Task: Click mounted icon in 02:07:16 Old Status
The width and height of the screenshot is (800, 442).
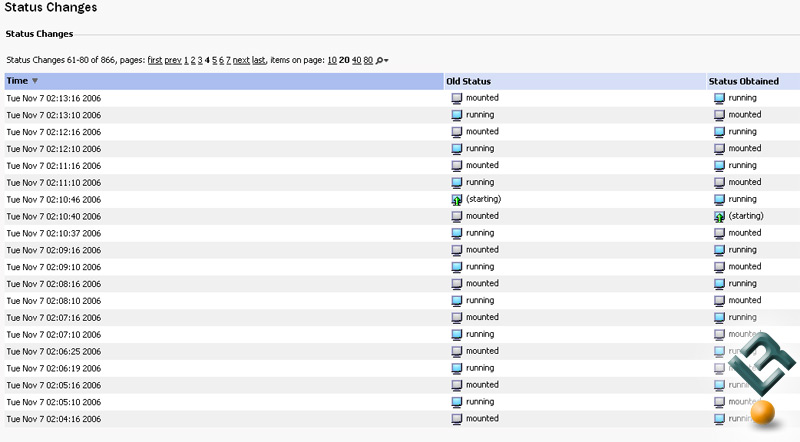Action: (457, 317)
